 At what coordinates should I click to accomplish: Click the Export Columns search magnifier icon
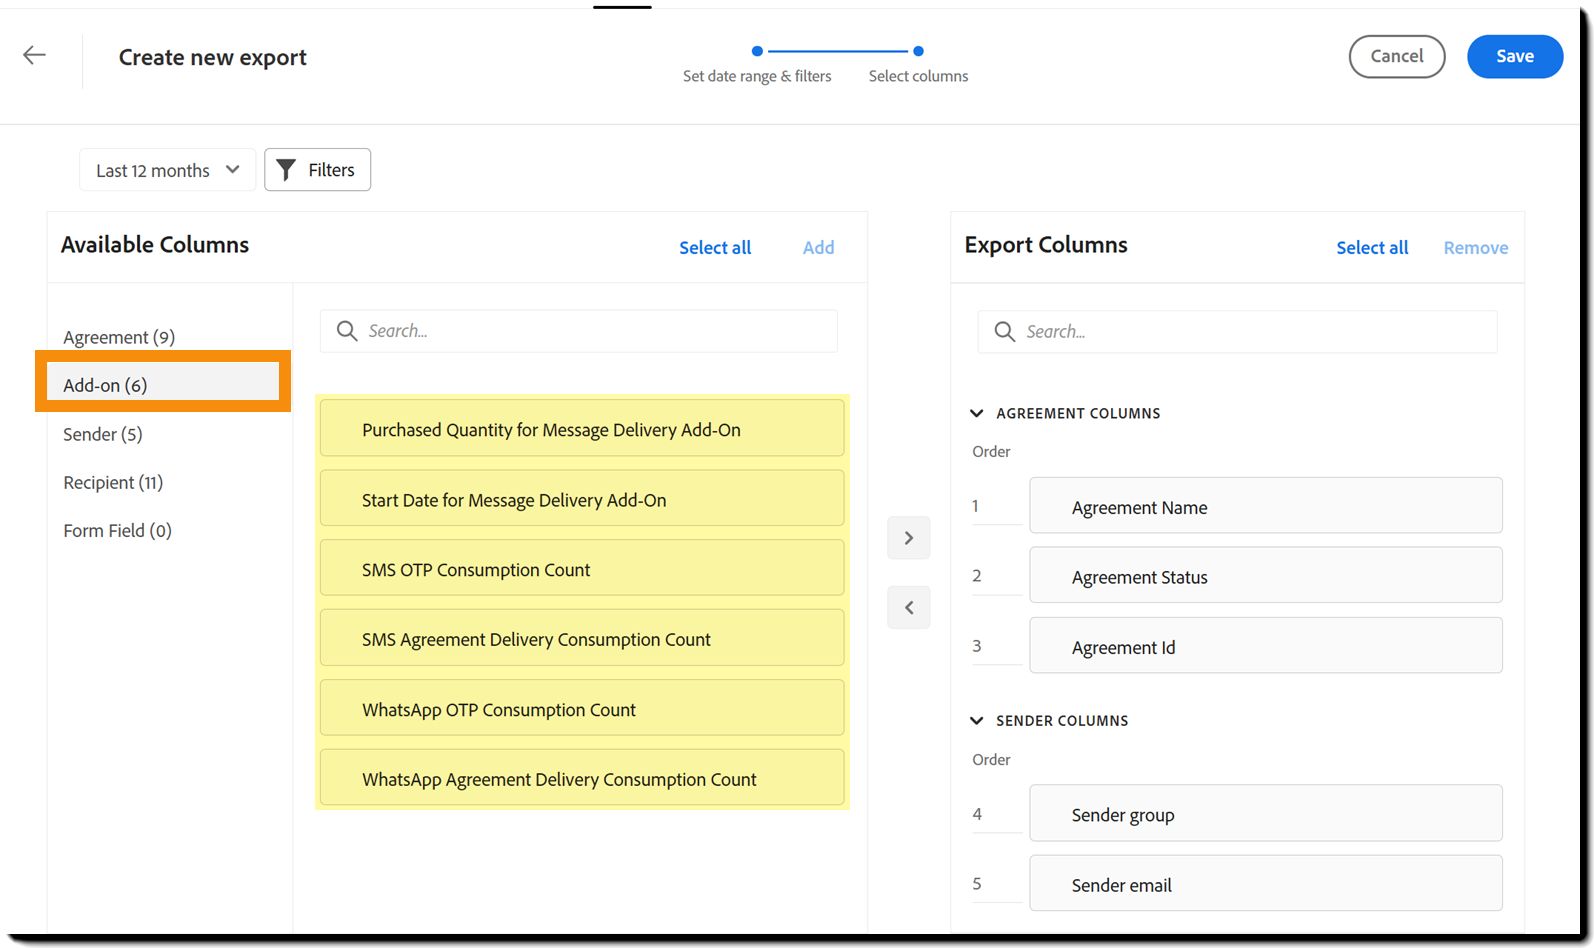1004,331
